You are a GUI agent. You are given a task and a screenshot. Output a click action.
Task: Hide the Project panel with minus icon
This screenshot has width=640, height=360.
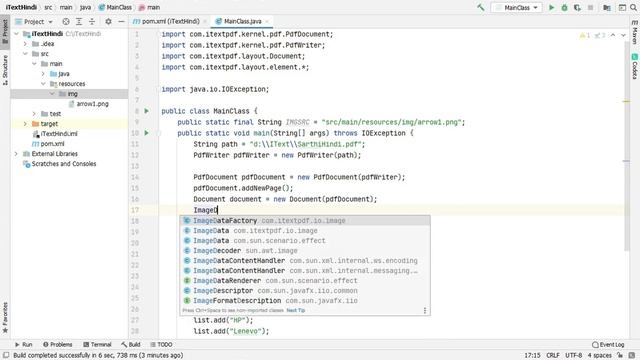121,21
